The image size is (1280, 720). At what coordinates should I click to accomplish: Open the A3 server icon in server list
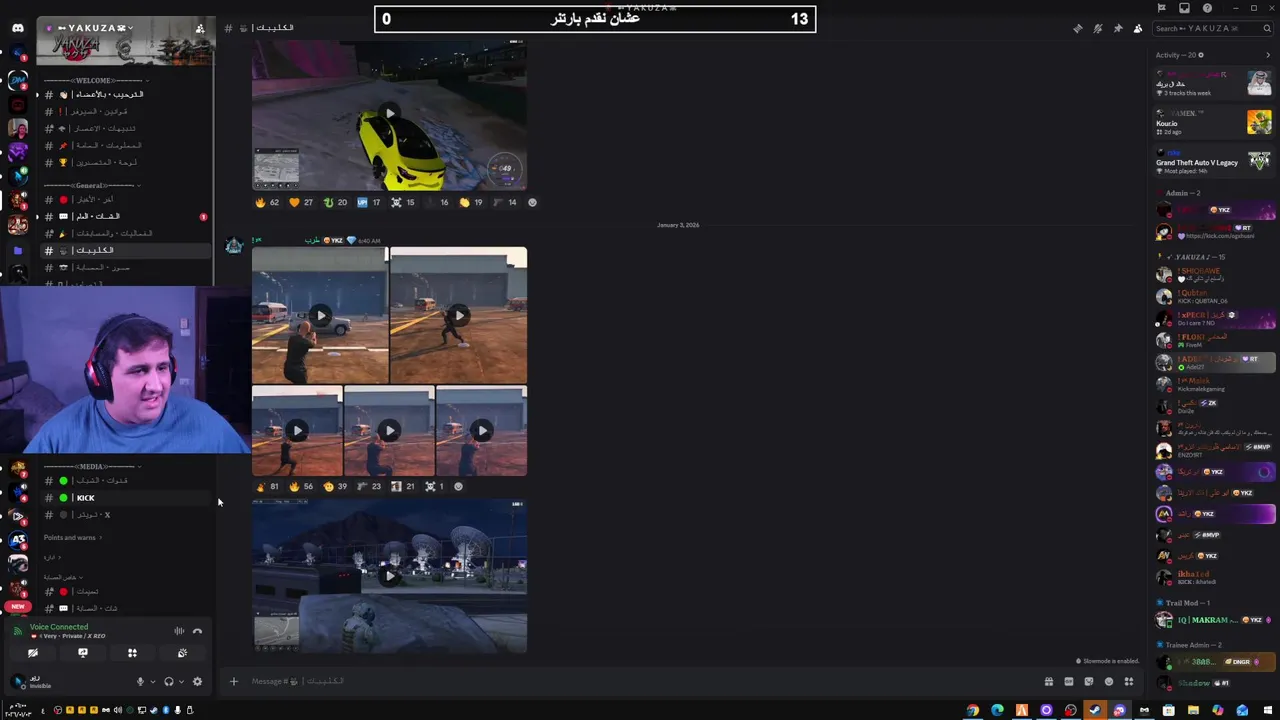[x=18, y=540]
